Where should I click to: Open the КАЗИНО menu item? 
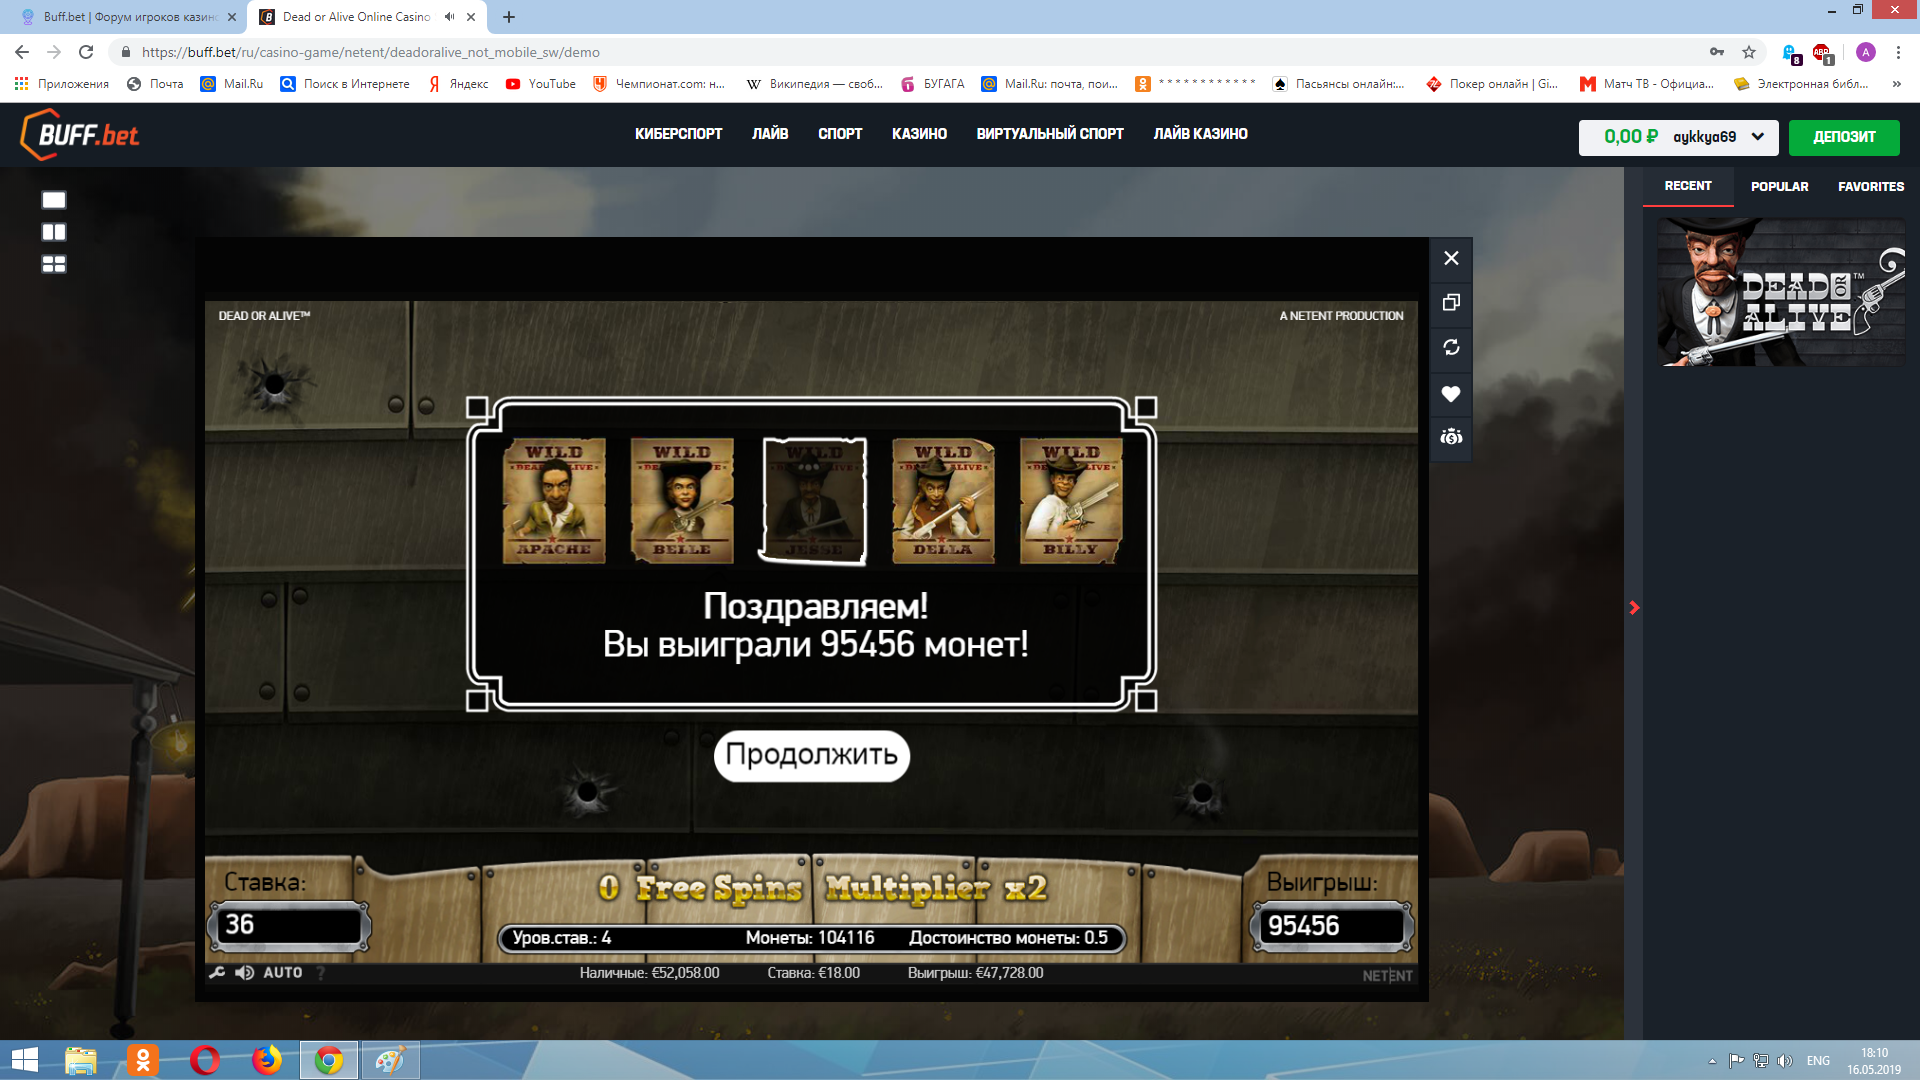coord(919,134)
